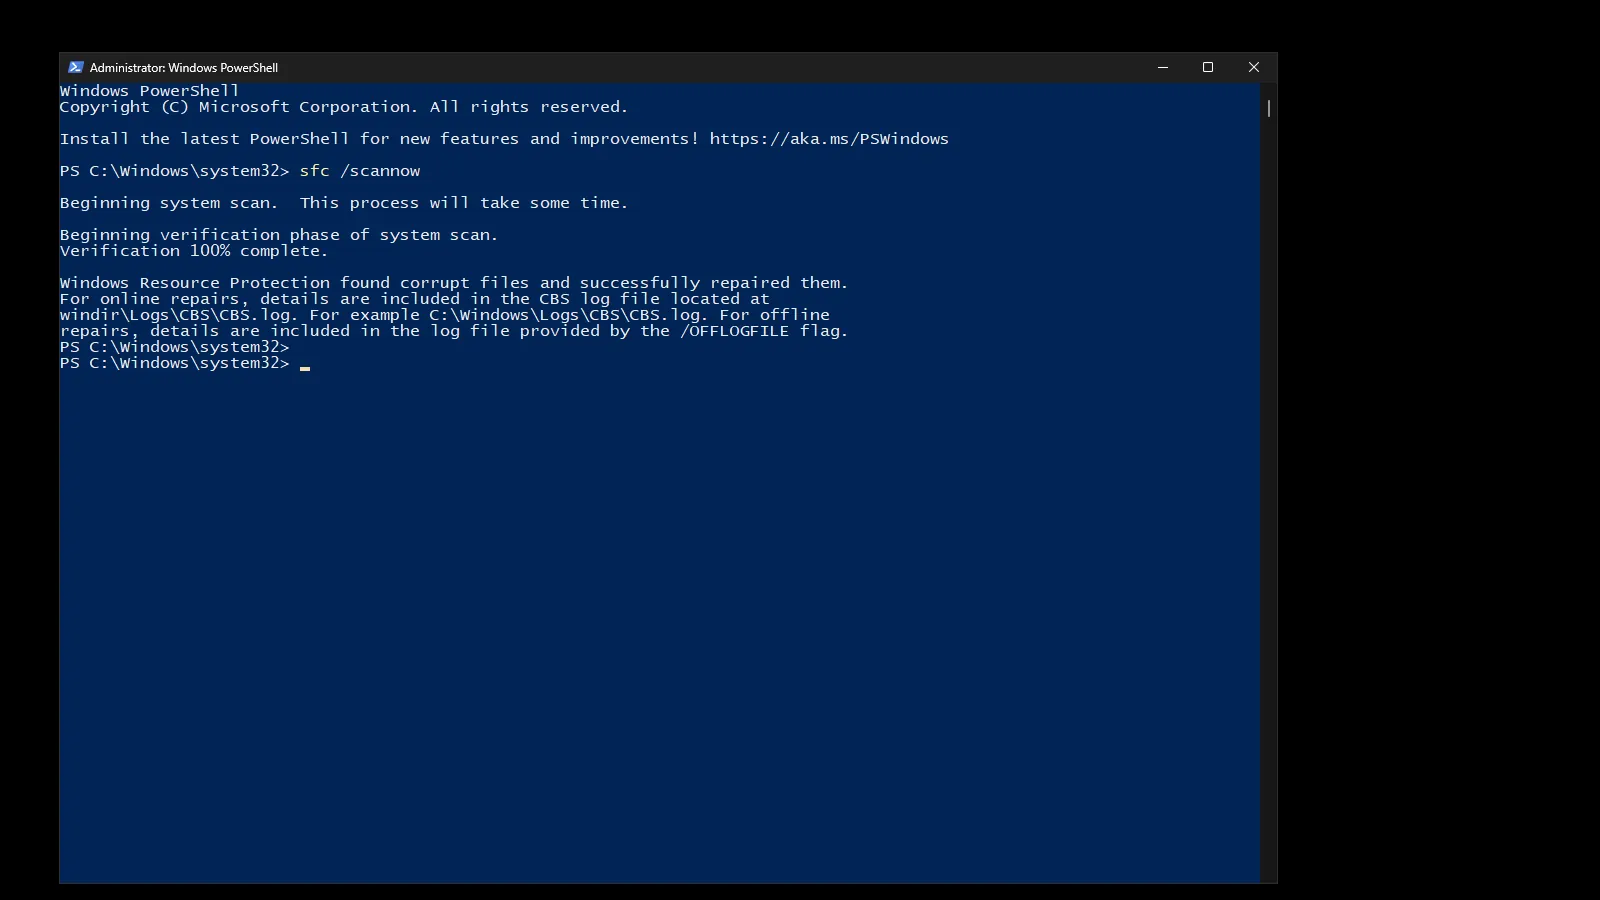This screenshot has height=900, width=1600.
Task: Click the sfc /scannow command text
Action: [x=360, y=170]
